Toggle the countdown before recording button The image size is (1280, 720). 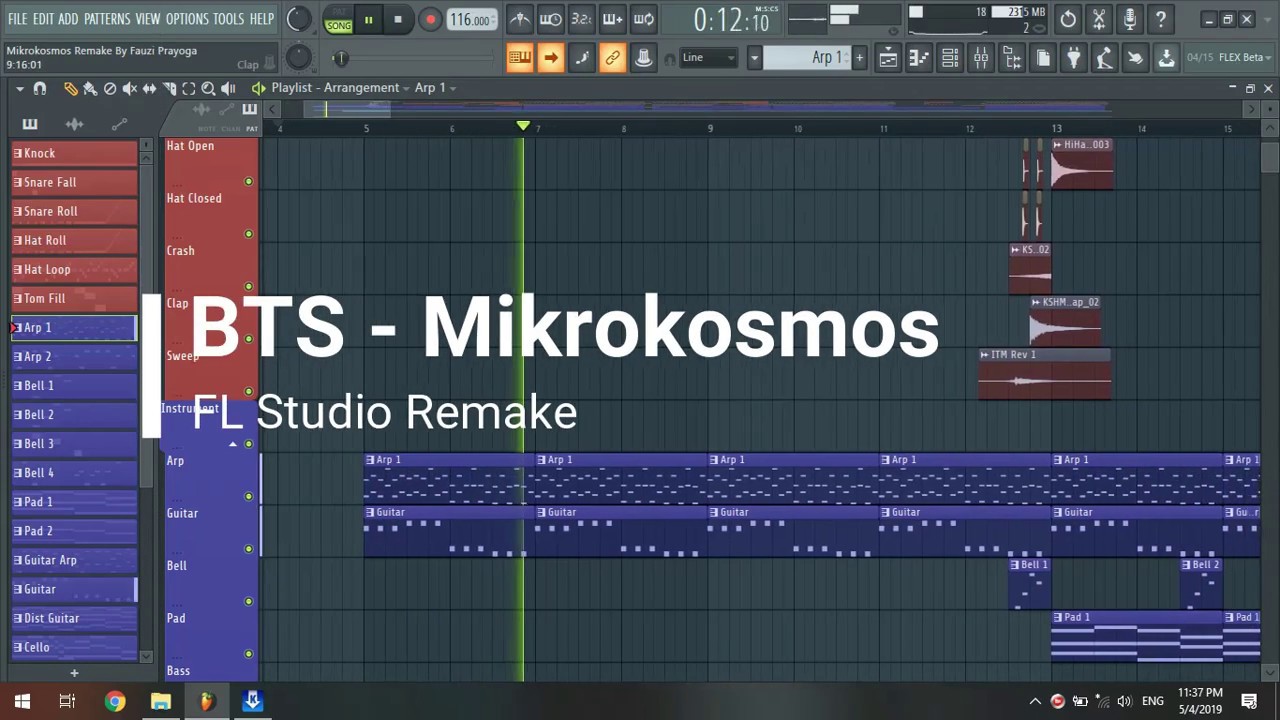(582, 19)
